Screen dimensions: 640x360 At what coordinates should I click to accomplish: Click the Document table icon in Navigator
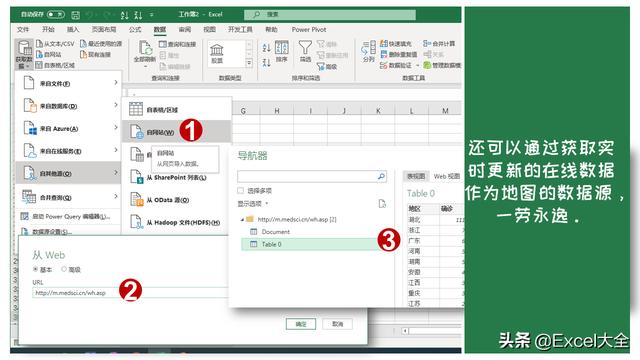click(253, 231)
